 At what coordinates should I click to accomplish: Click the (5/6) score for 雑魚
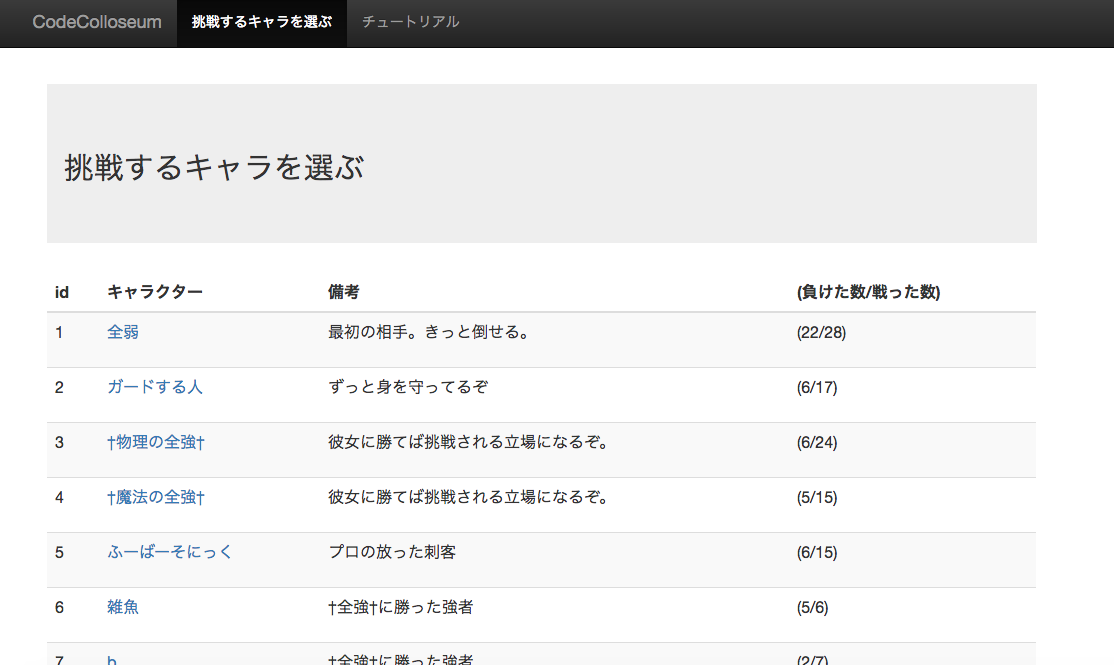(x=813, y=607)
